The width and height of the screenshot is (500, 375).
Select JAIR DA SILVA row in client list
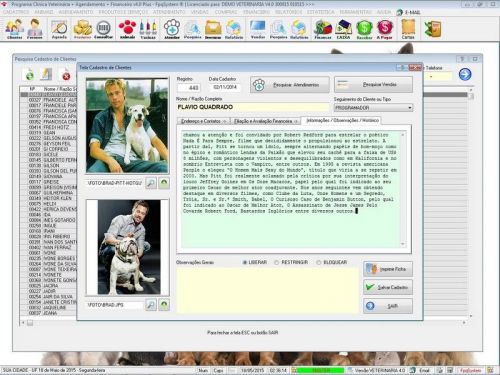click(48, 296)
